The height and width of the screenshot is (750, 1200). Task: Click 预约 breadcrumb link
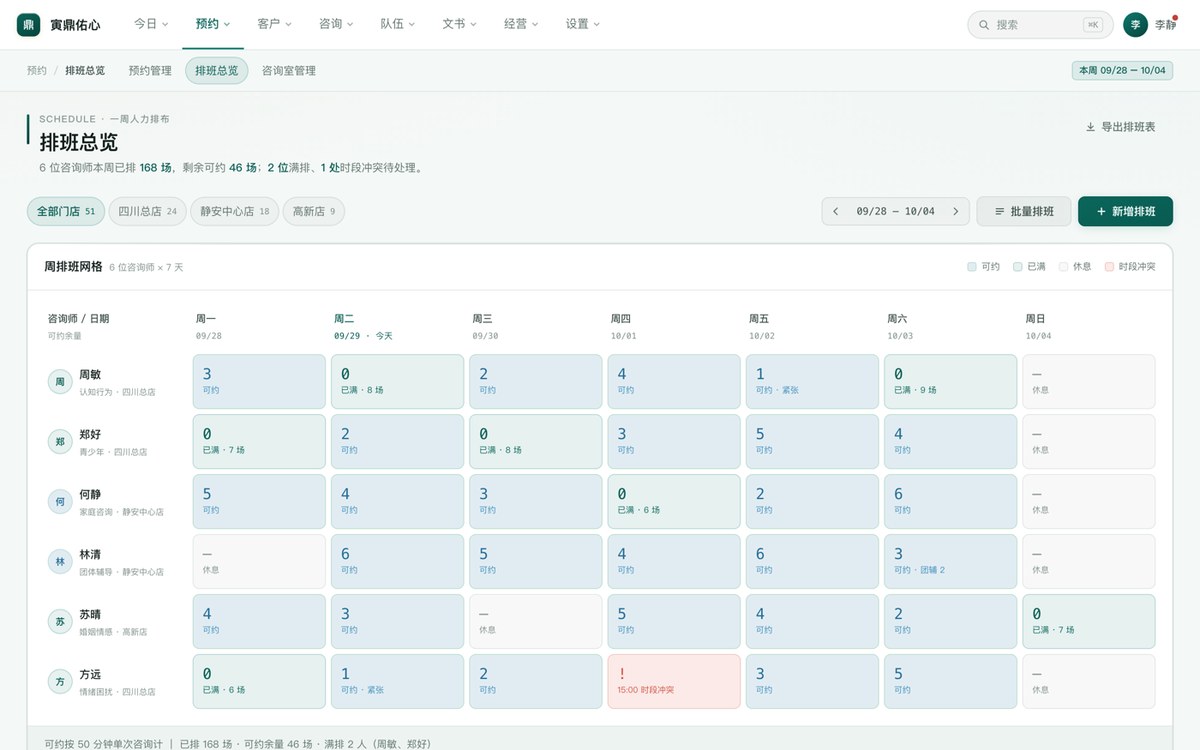pos(37,71)
